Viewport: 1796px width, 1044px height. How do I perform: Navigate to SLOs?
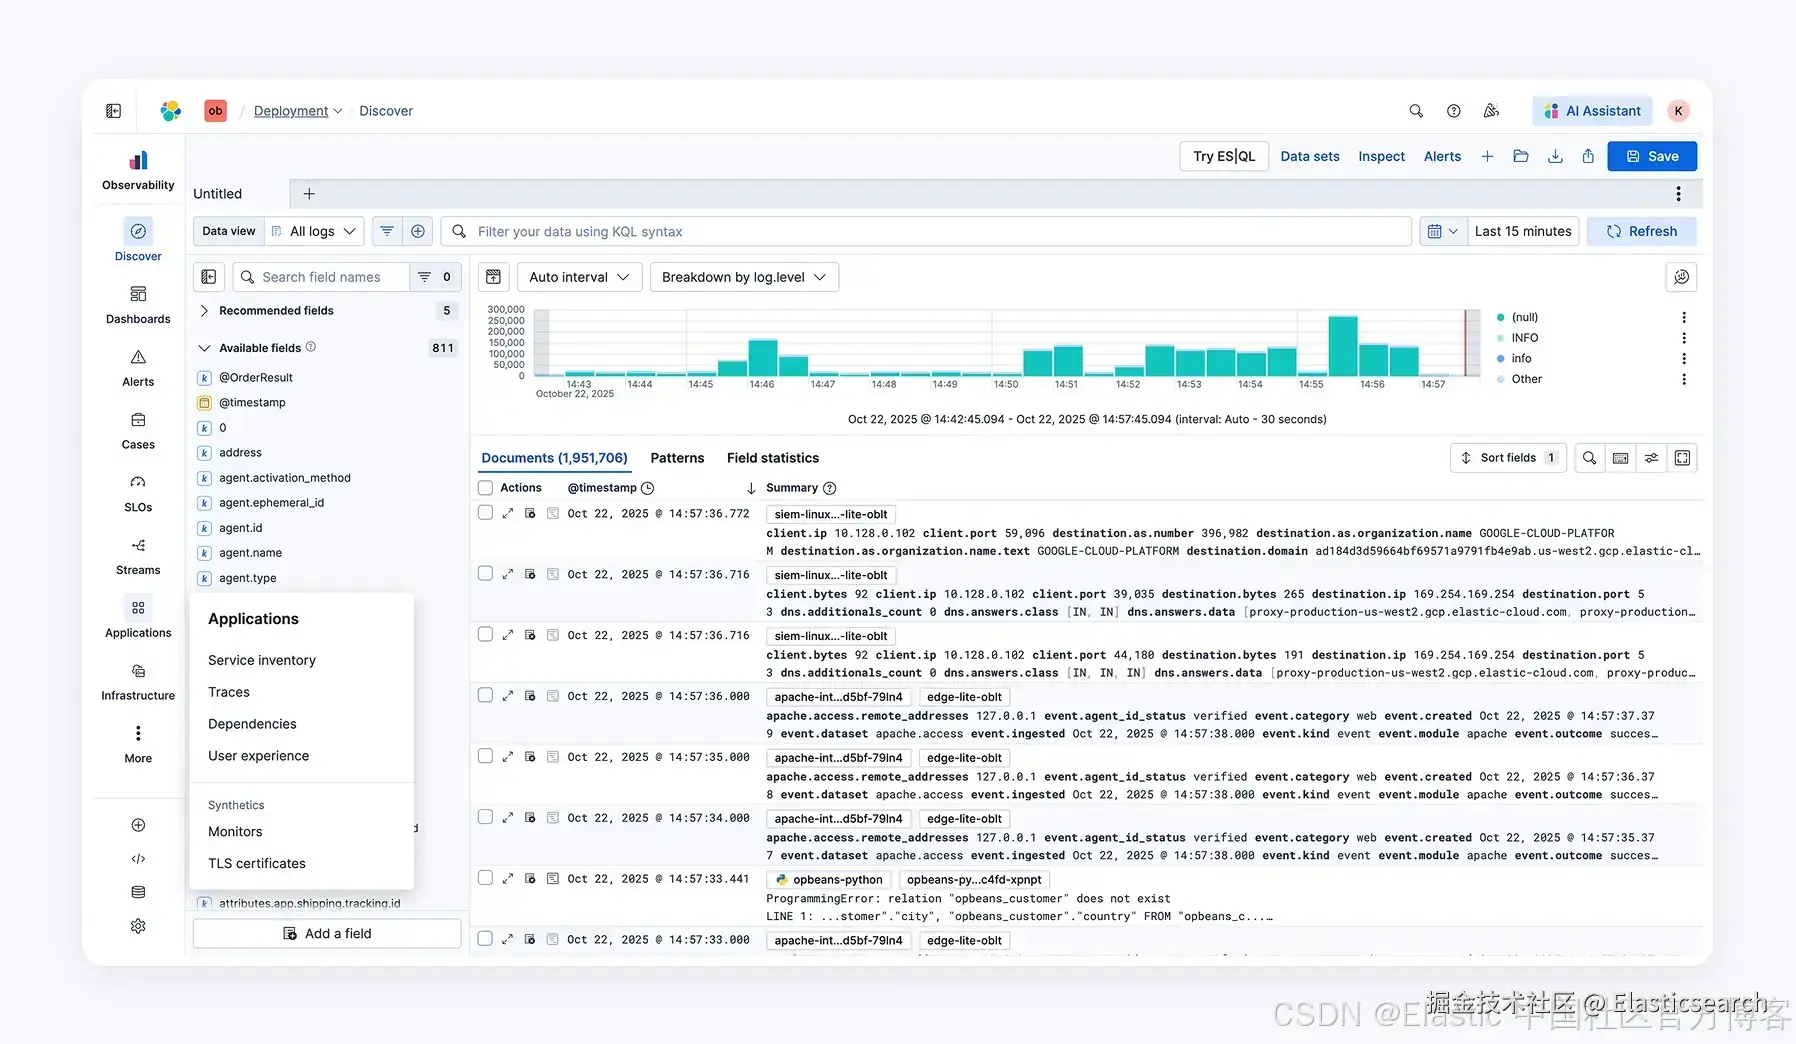click(138, 494)
